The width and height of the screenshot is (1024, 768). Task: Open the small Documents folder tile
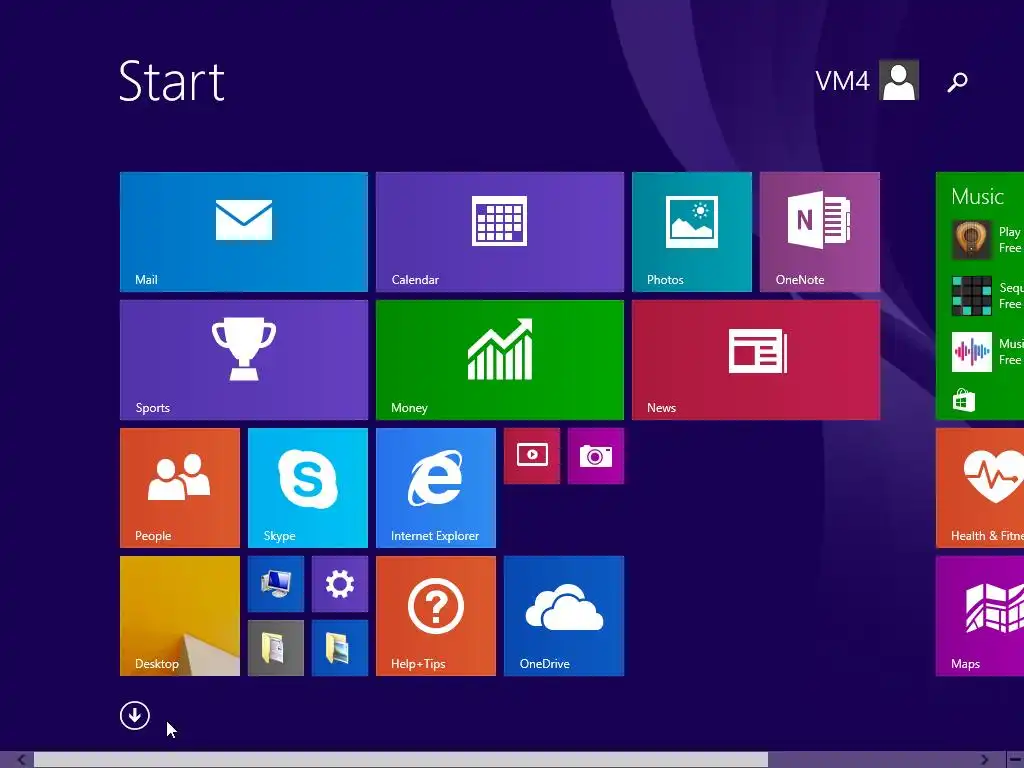click(276, 648)
